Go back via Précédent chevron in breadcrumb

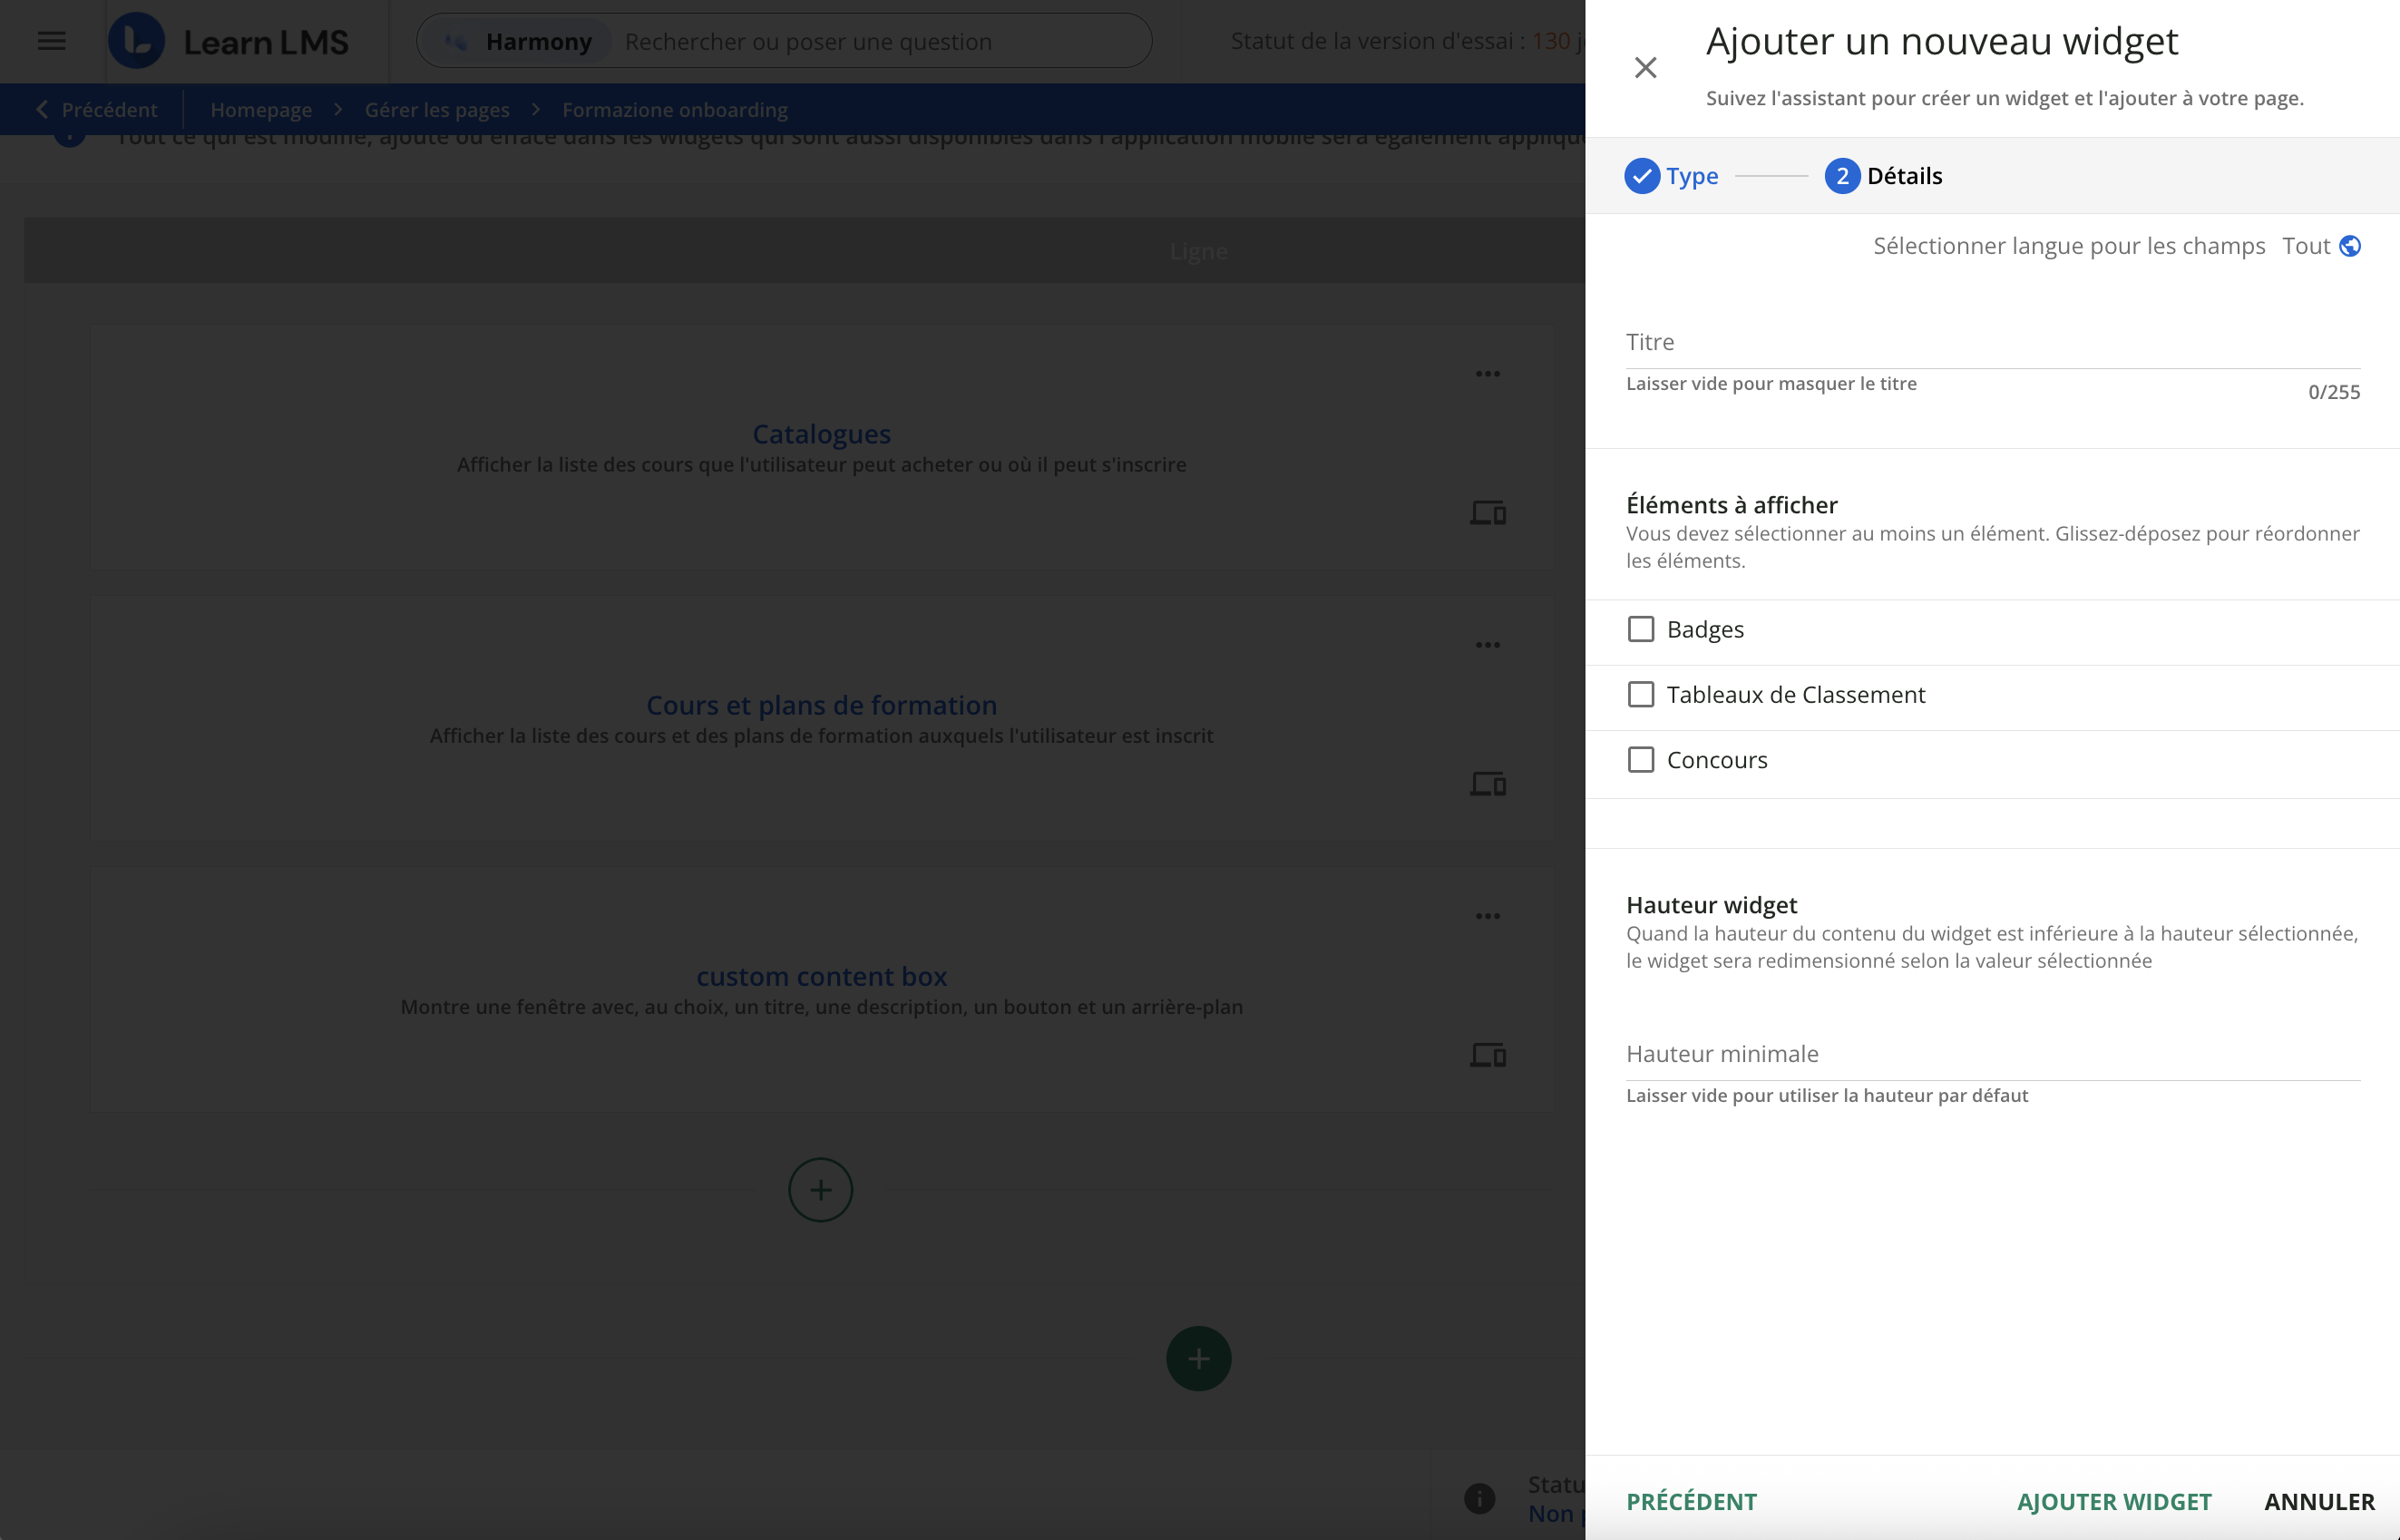42,110
